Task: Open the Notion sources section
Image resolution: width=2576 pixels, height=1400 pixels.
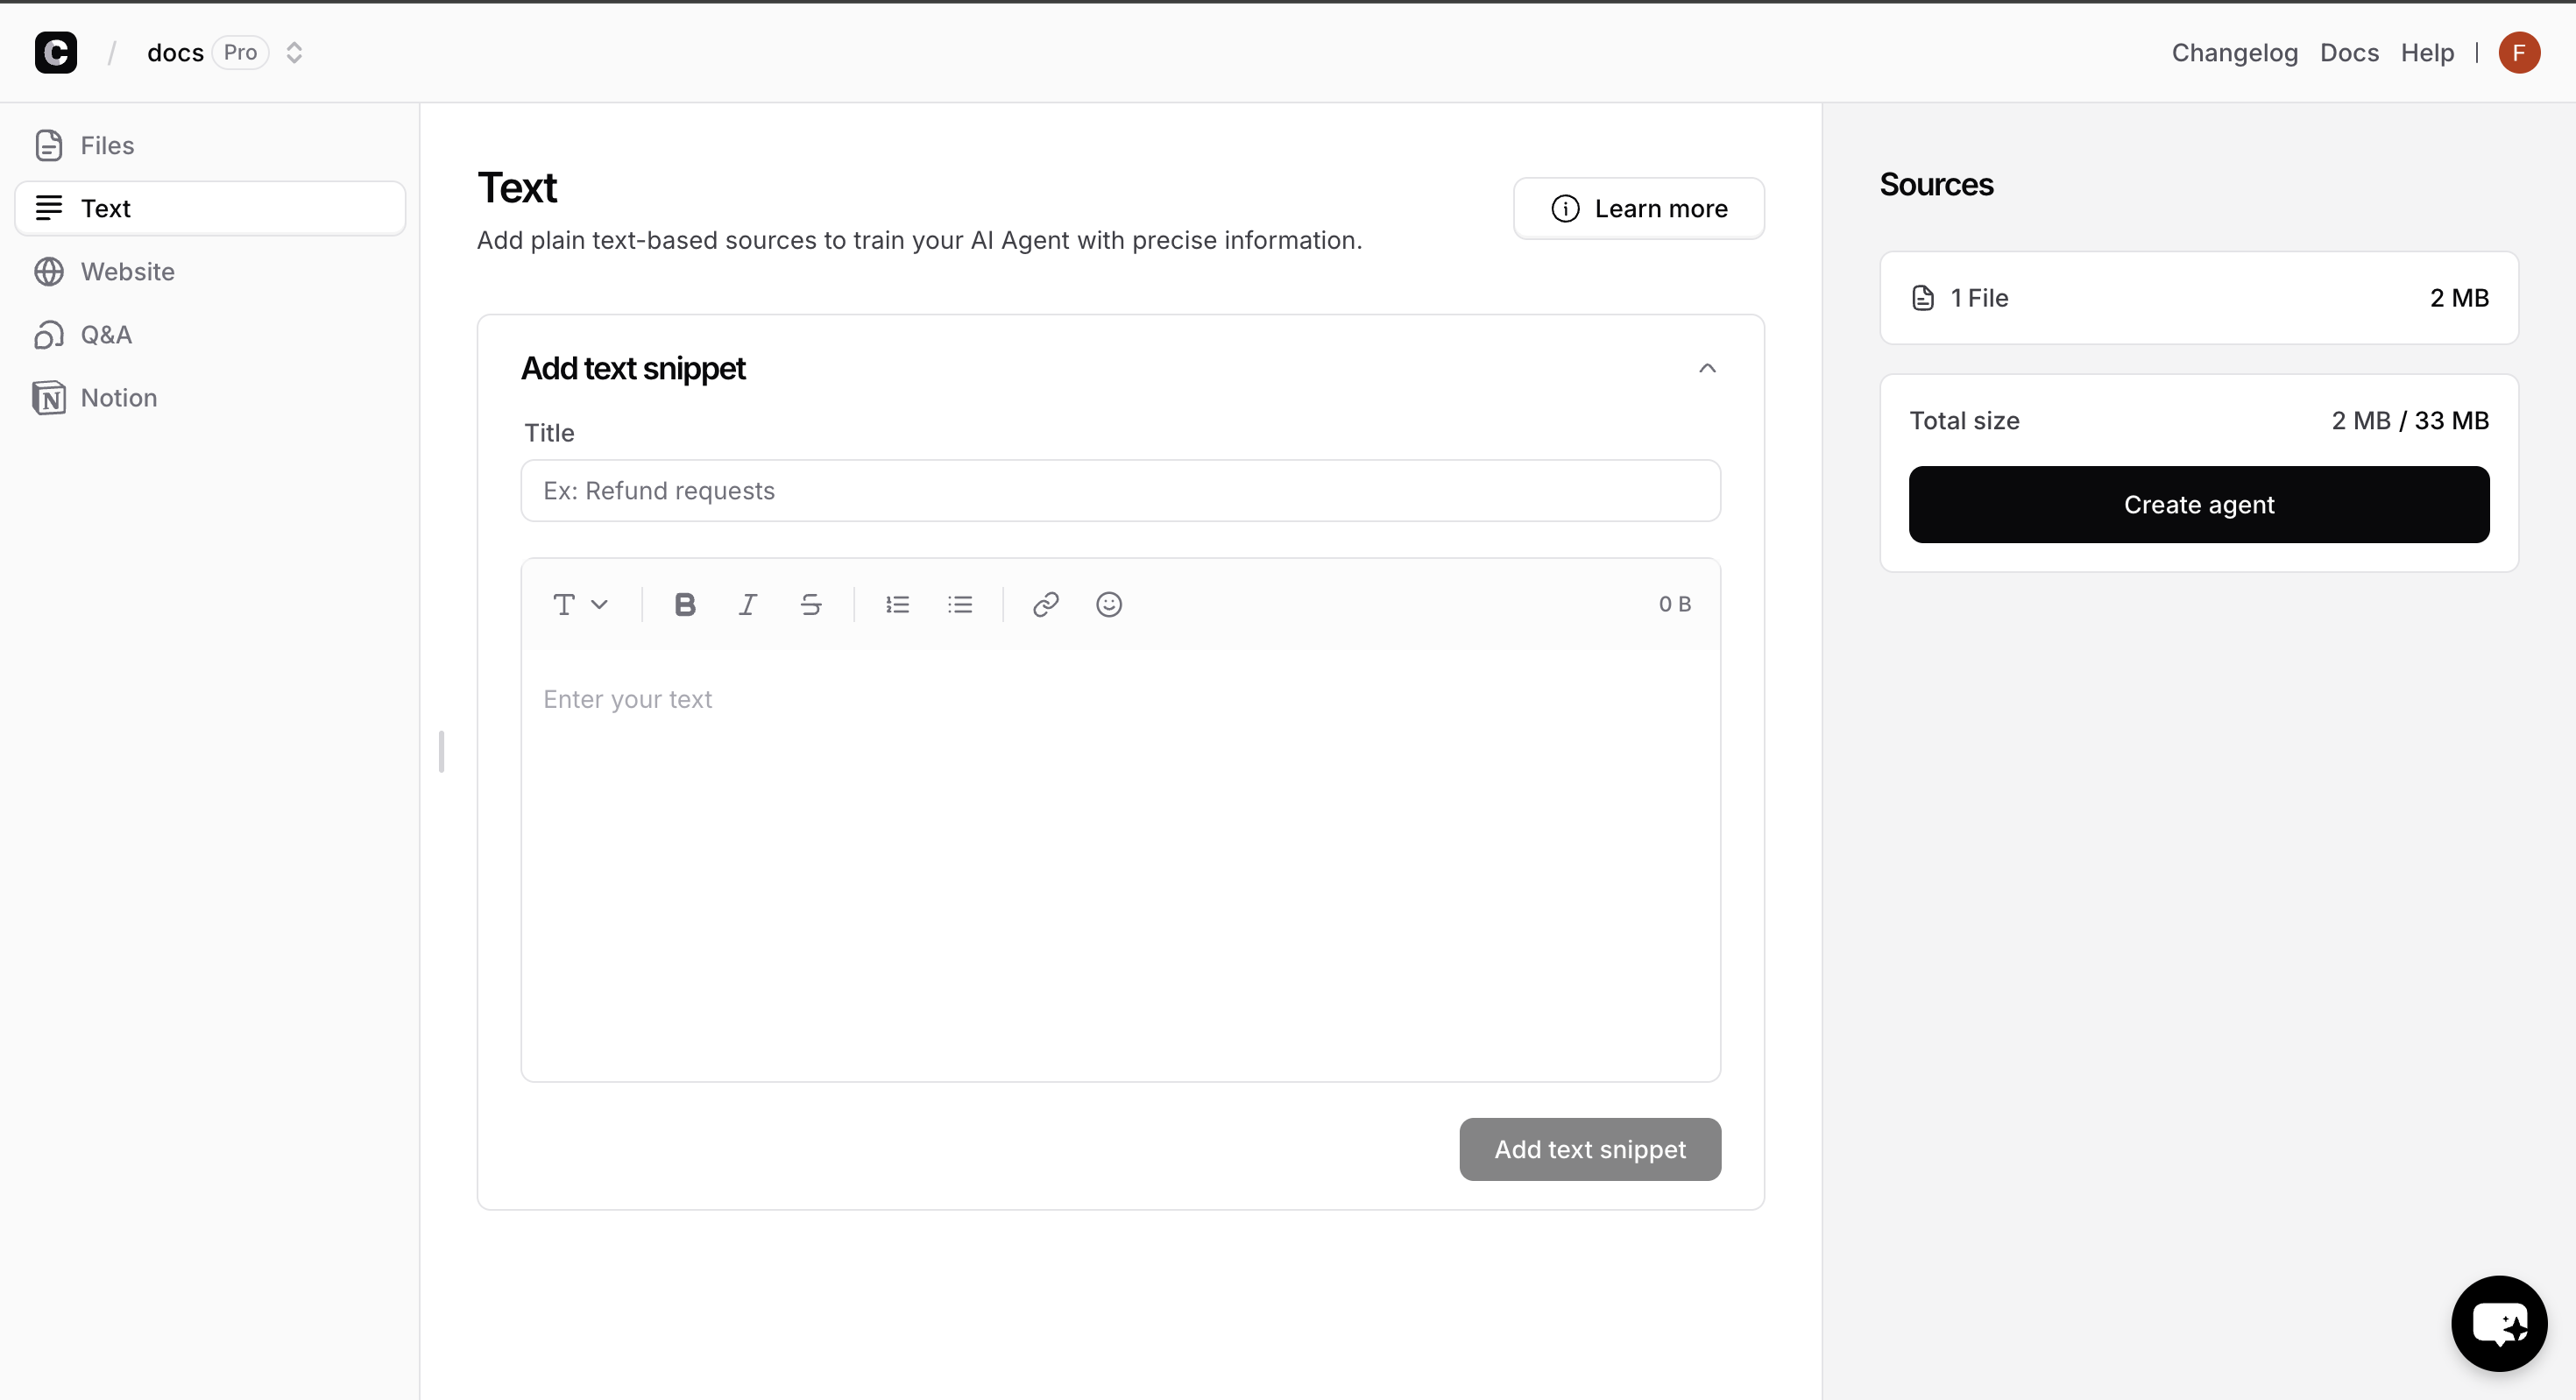Action: tap(118, 397)
